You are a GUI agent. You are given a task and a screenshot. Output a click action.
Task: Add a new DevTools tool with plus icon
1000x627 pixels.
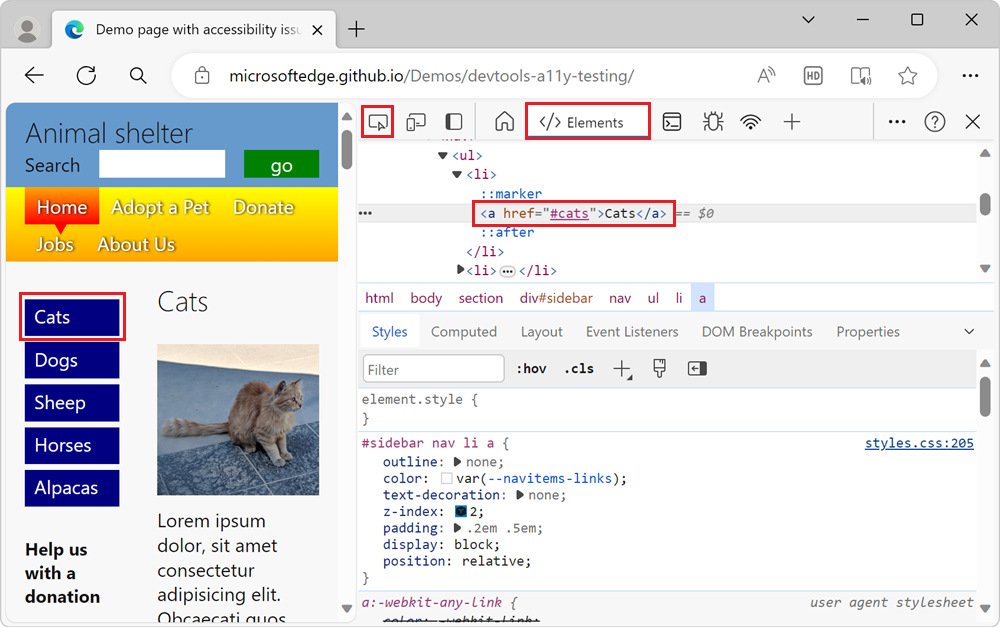(x=791, y=121)
